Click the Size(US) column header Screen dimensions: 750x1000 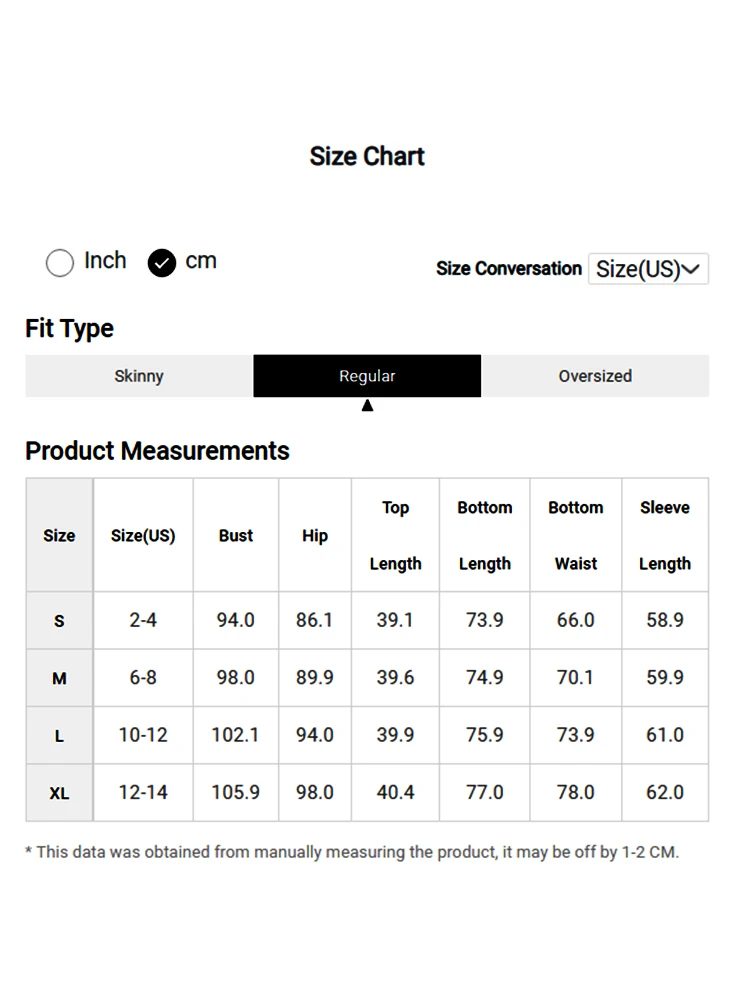[x=143, y=535]
